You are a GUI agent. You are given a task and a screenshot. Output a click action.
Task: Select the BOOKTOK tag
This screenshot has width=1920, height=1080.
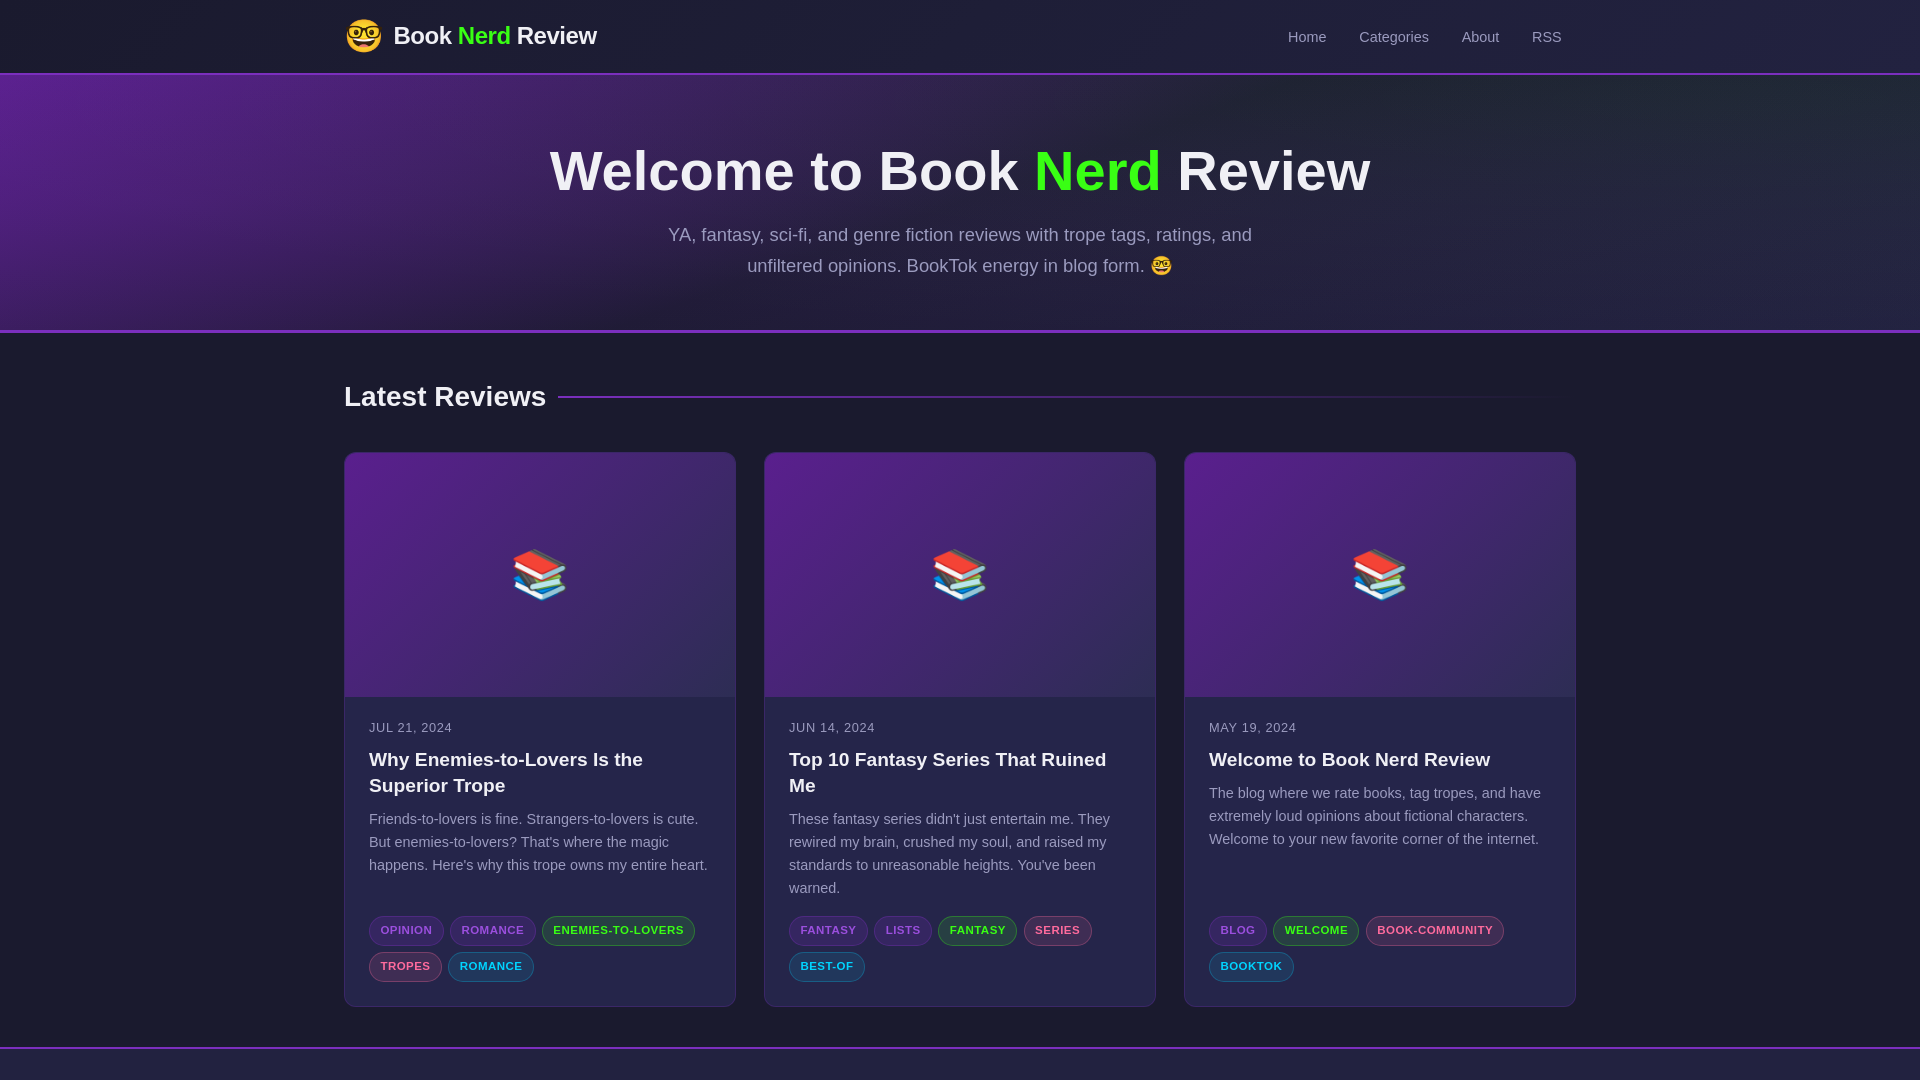[x=1251, y=967]
